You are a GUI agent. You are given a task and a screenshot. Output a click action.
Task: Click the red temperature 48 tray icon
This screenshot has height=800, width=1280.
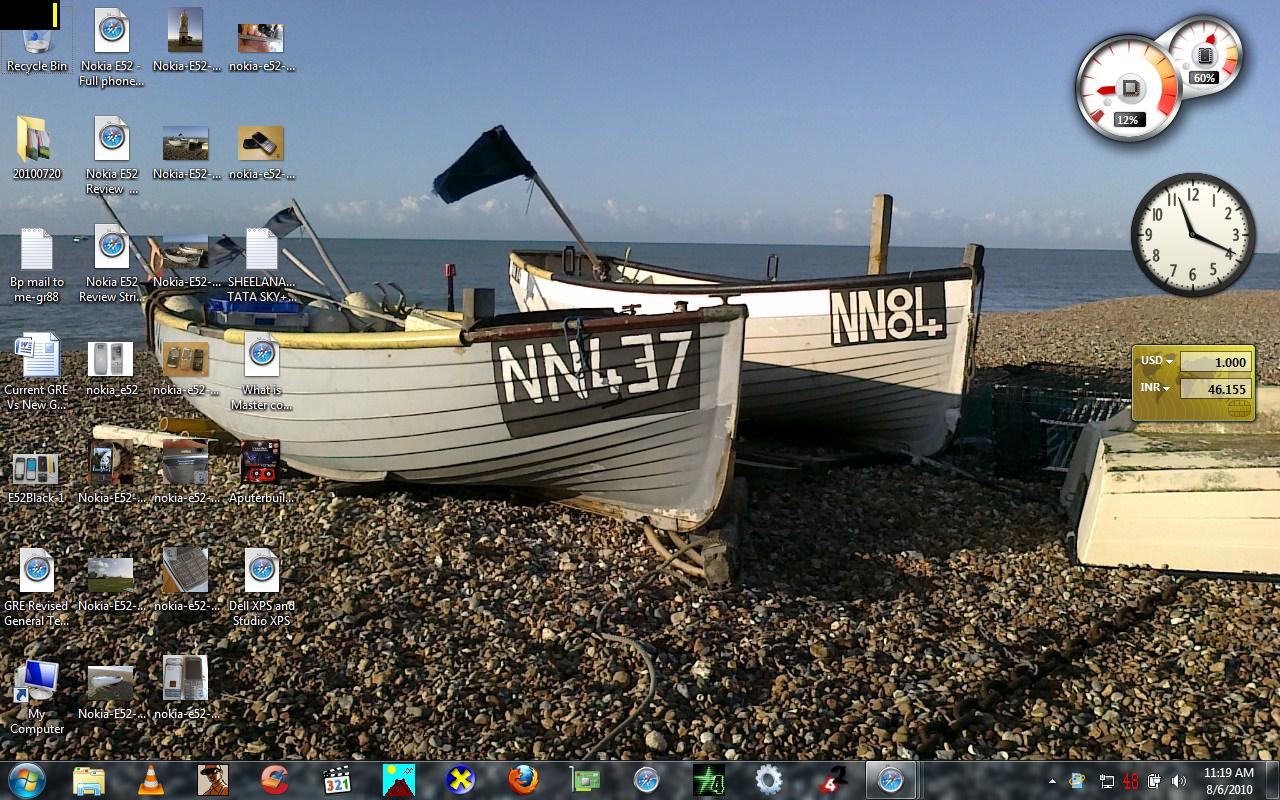(1131, 781)
